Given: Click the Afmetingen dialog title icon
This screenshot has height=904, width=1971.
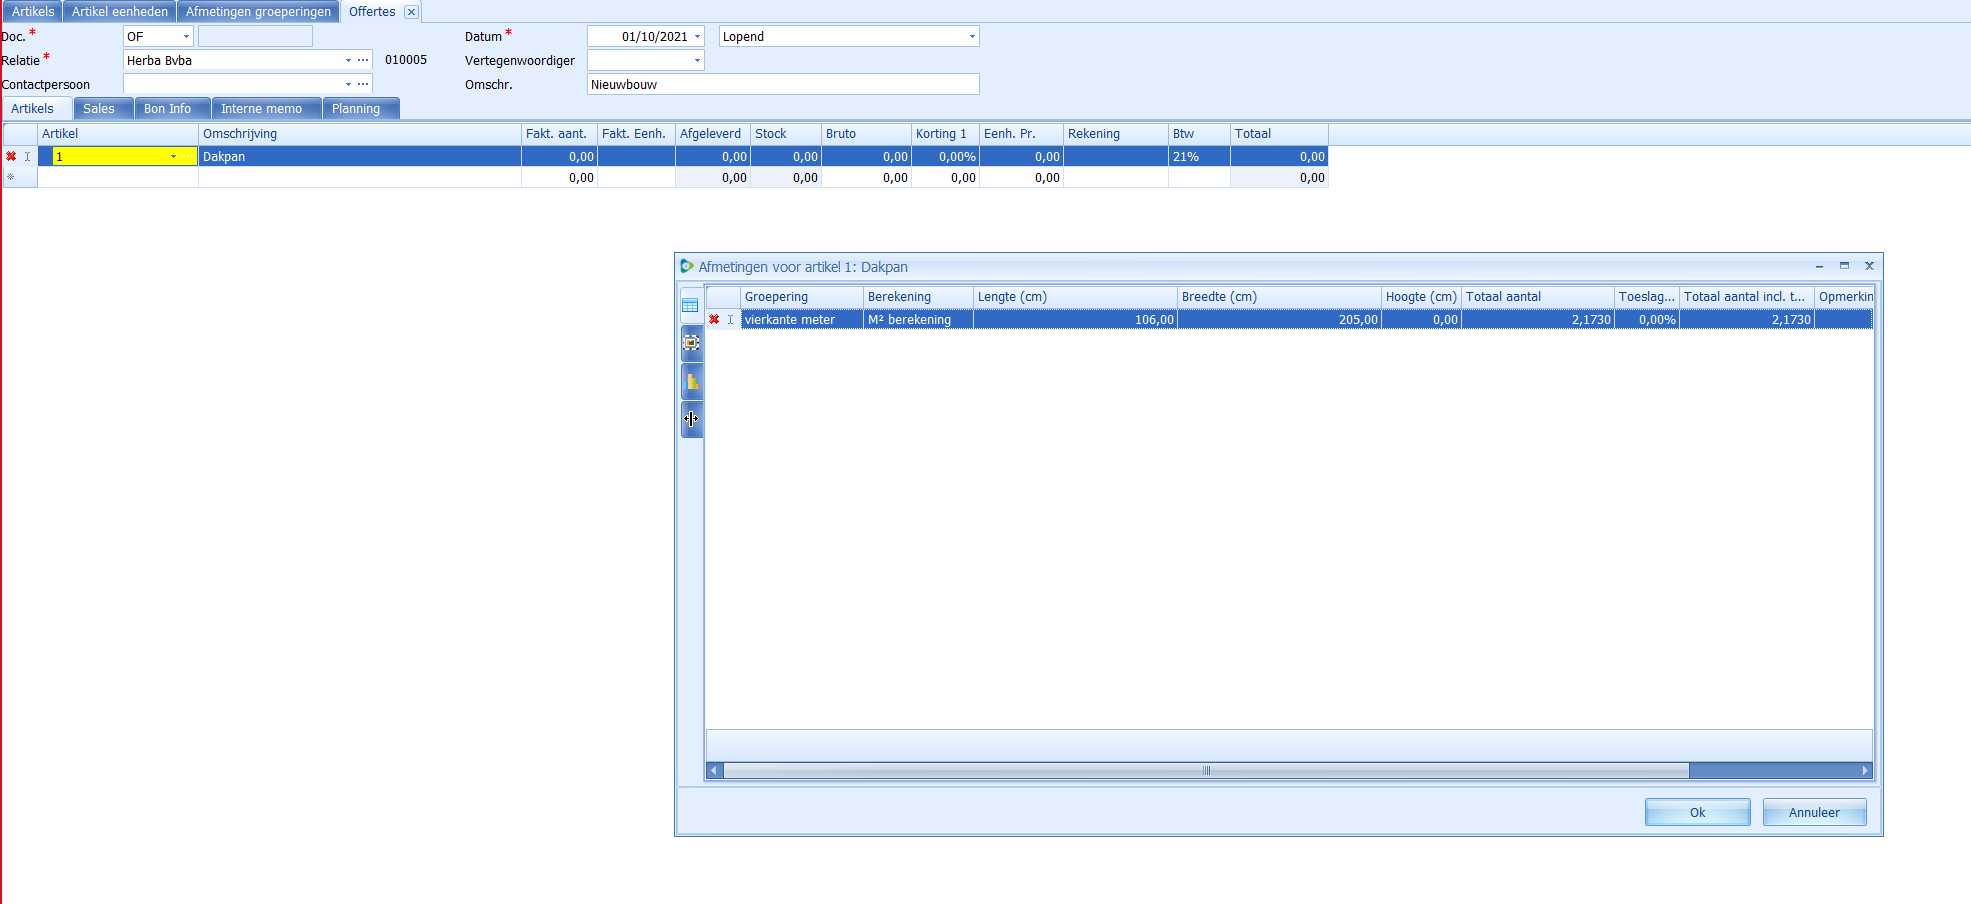Looking at the screenshot, I should point(686,267).
